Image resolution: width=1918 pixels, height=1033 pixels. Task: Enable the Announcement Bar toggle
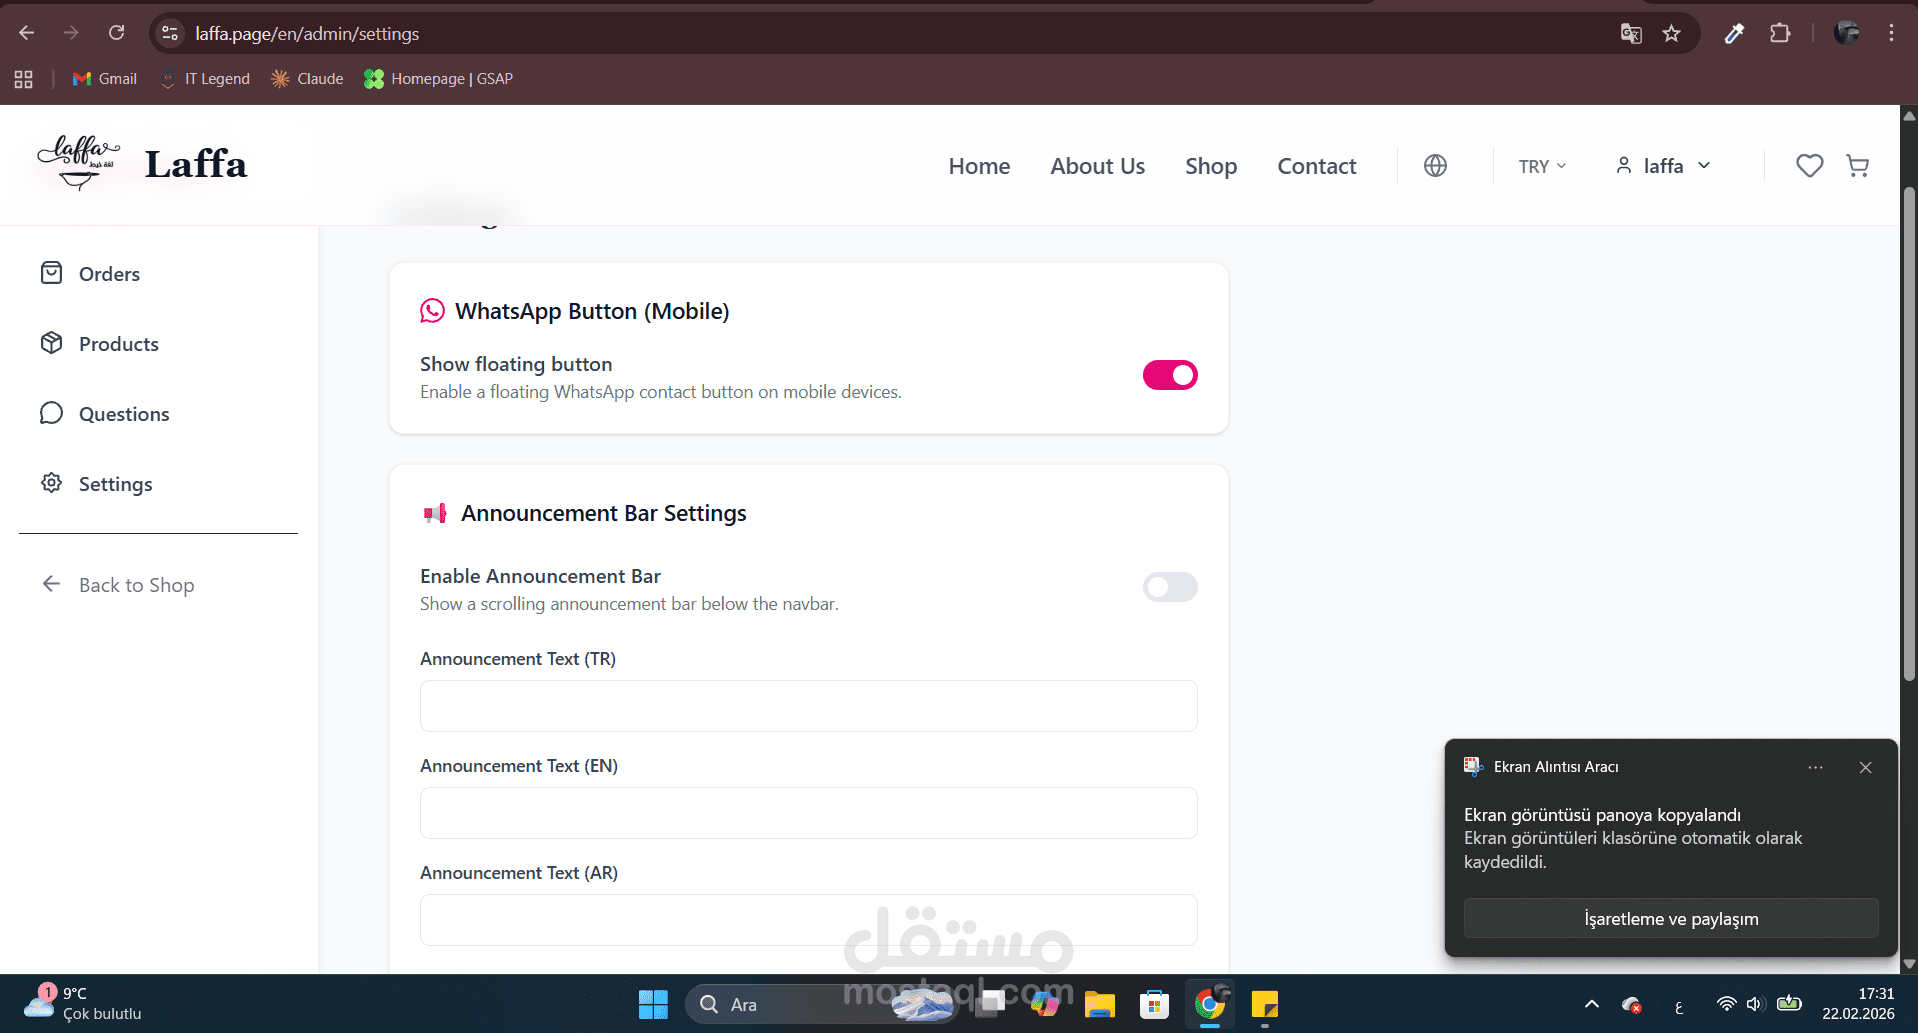click(x=1170, y=587)
